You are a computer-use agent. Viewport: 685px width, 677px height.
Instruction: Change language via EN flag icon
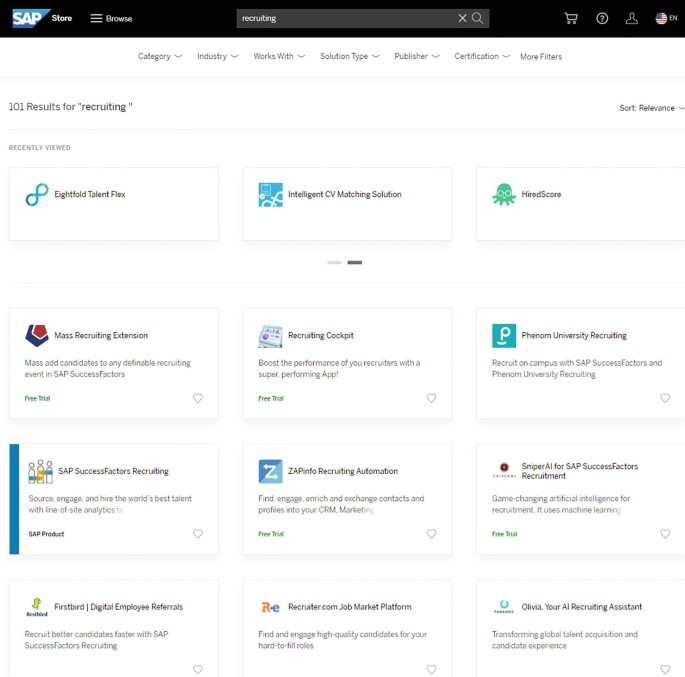coord(666,18)
